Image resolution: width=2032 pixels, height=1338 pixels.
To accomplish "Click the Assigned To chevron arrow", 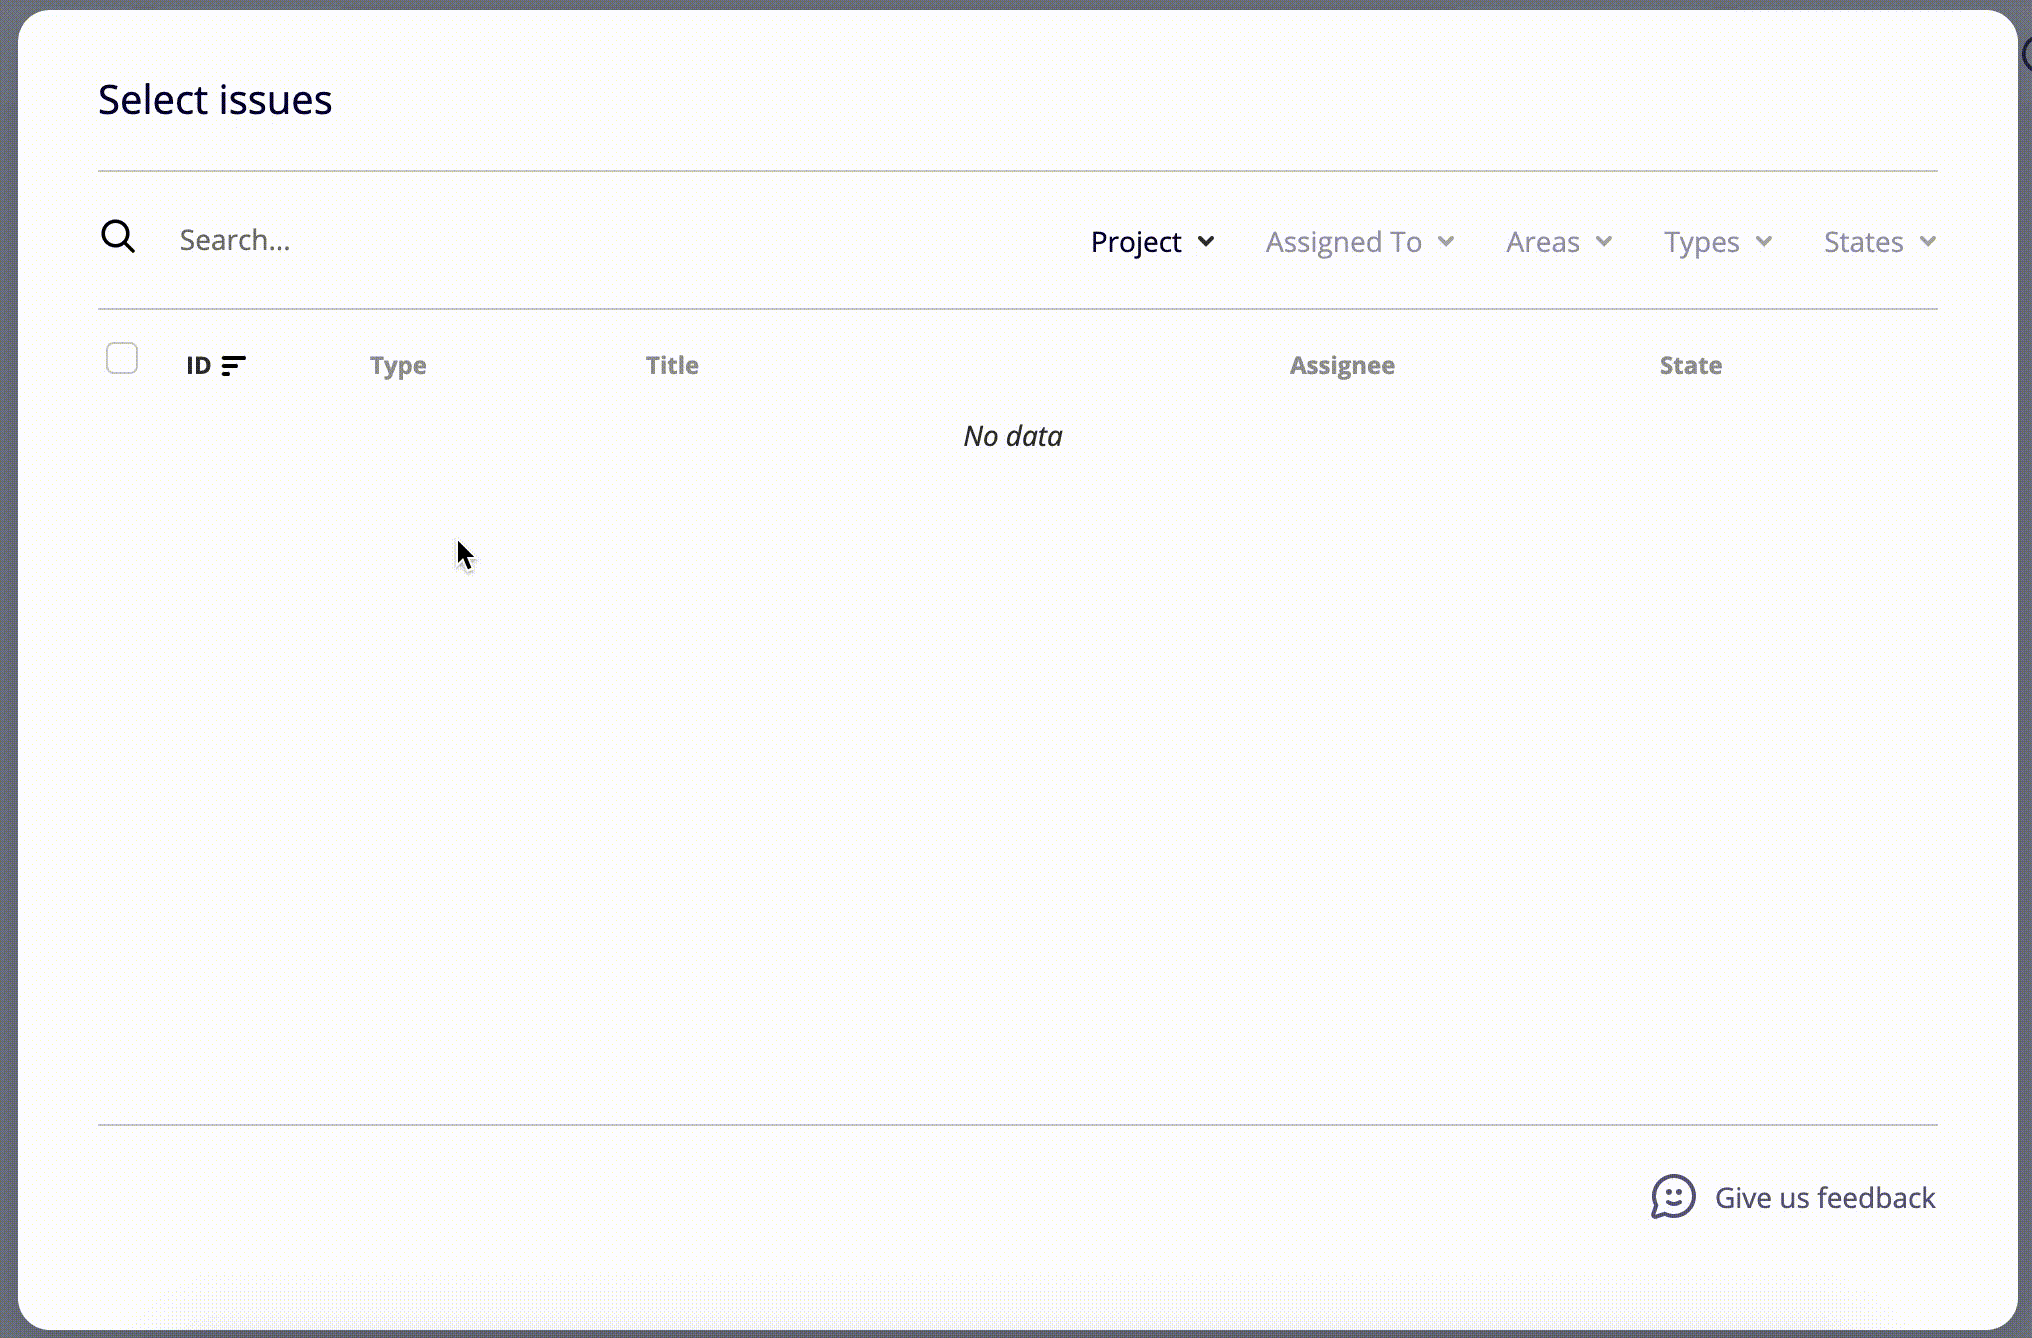I will (1446, 241).
